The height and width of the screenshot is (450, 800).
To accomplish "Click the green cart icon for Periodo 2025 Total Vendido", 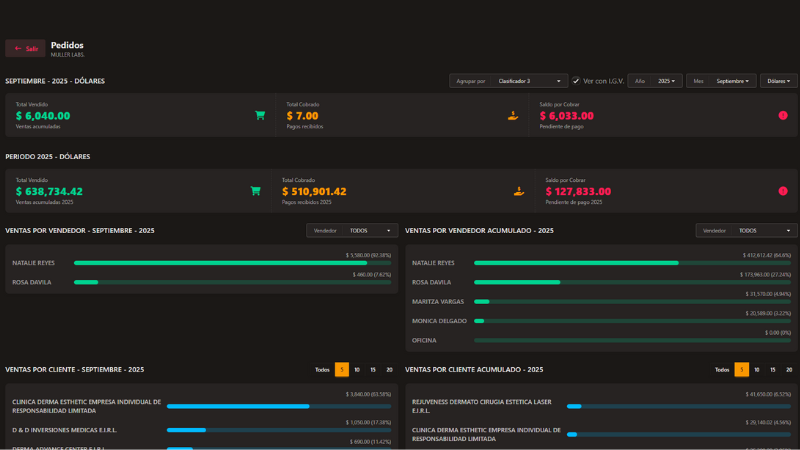I will [x=255, y=191].
